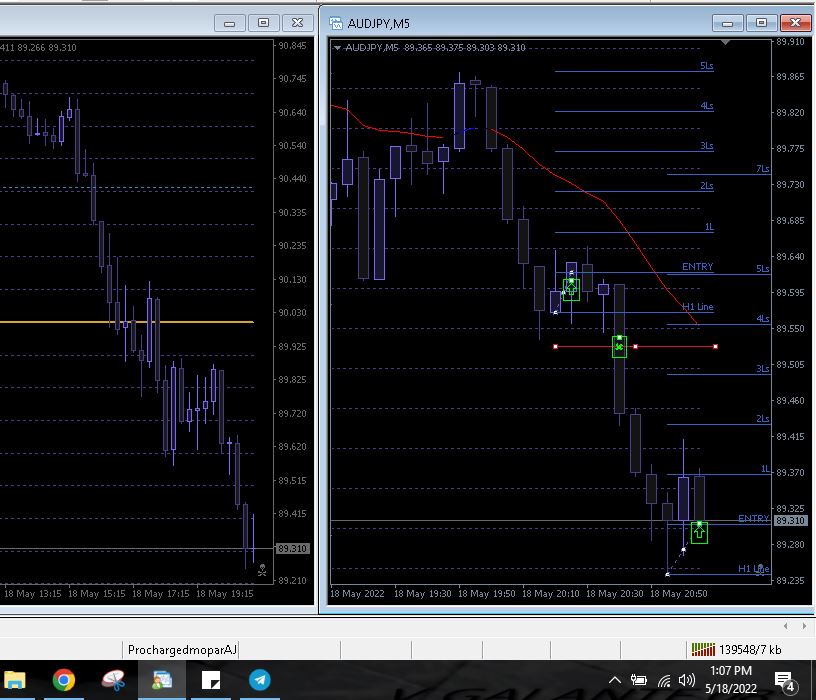The image size is (816, 700).
Task: Open the clock showing 1:07 PM
Action: (x=731, y=680)
